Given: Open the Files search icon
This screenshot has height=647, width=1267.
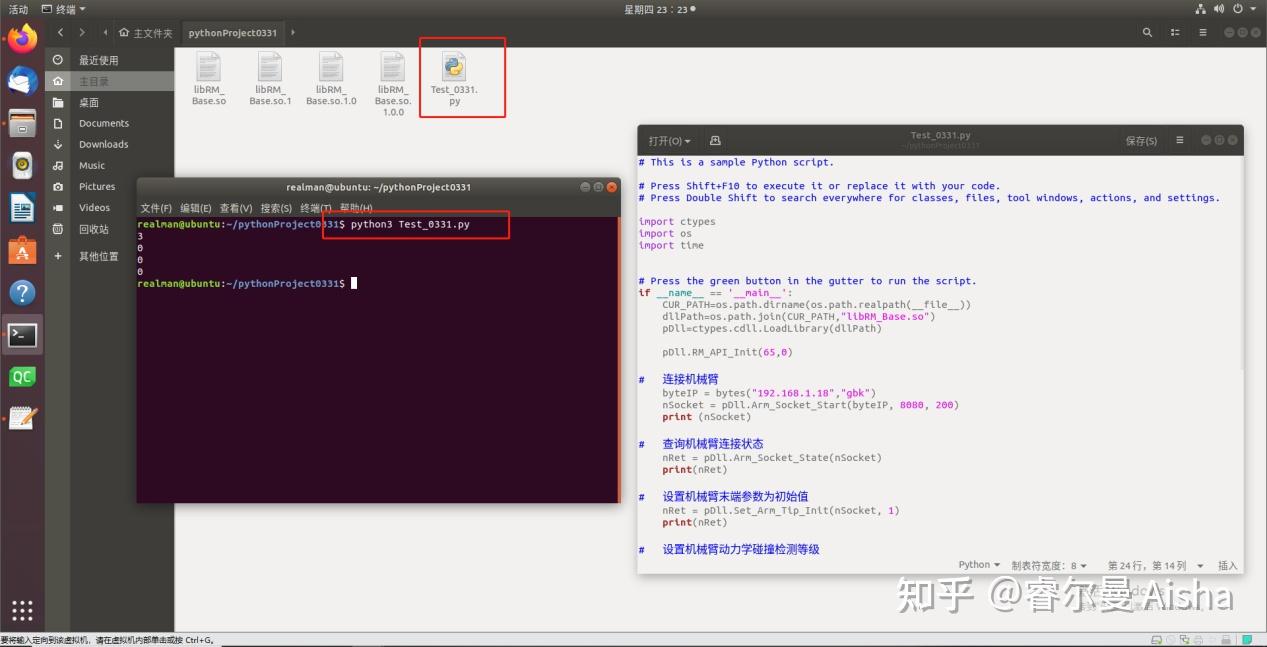Looking at the screenshot, I should coord(1147,32).
